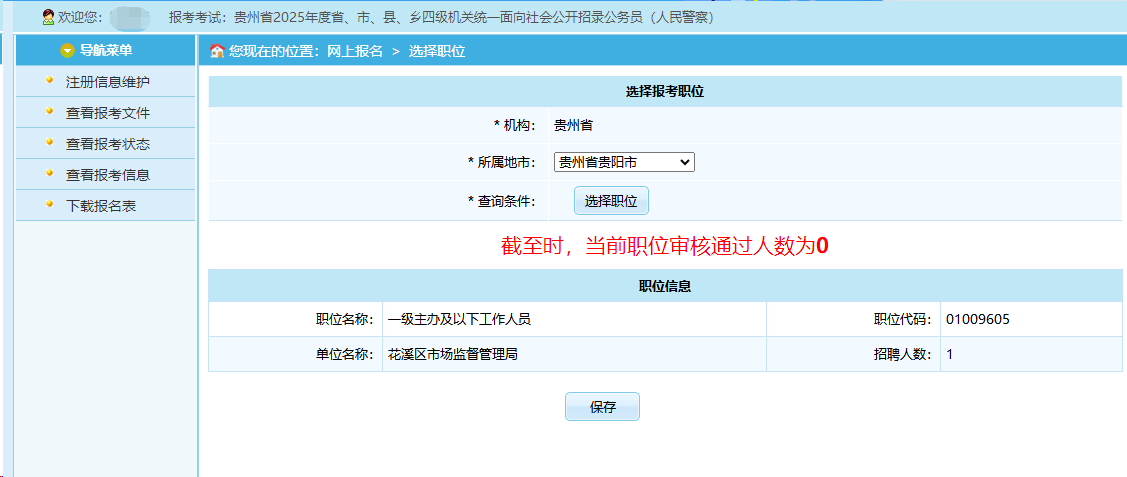This screenshot has height=477, width=1127.
Task: Click the bullet icon next to 注册信息维护
Action: click(x=50, y=80)
